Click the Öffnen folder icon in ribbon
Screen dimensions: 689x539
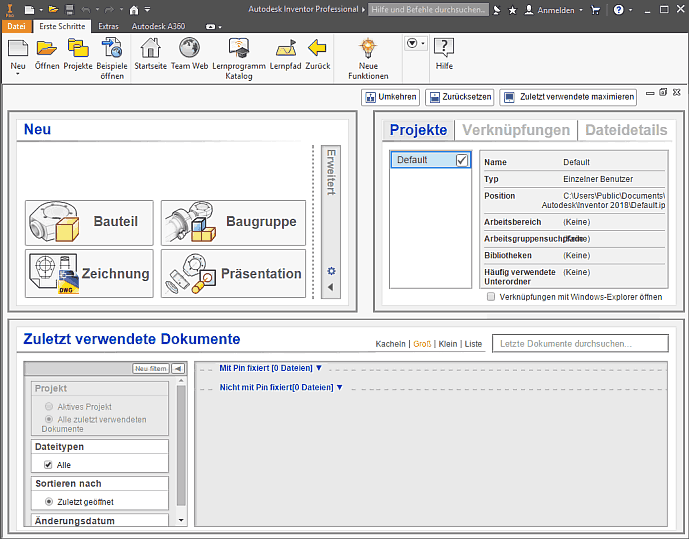(x=47, y=48)
